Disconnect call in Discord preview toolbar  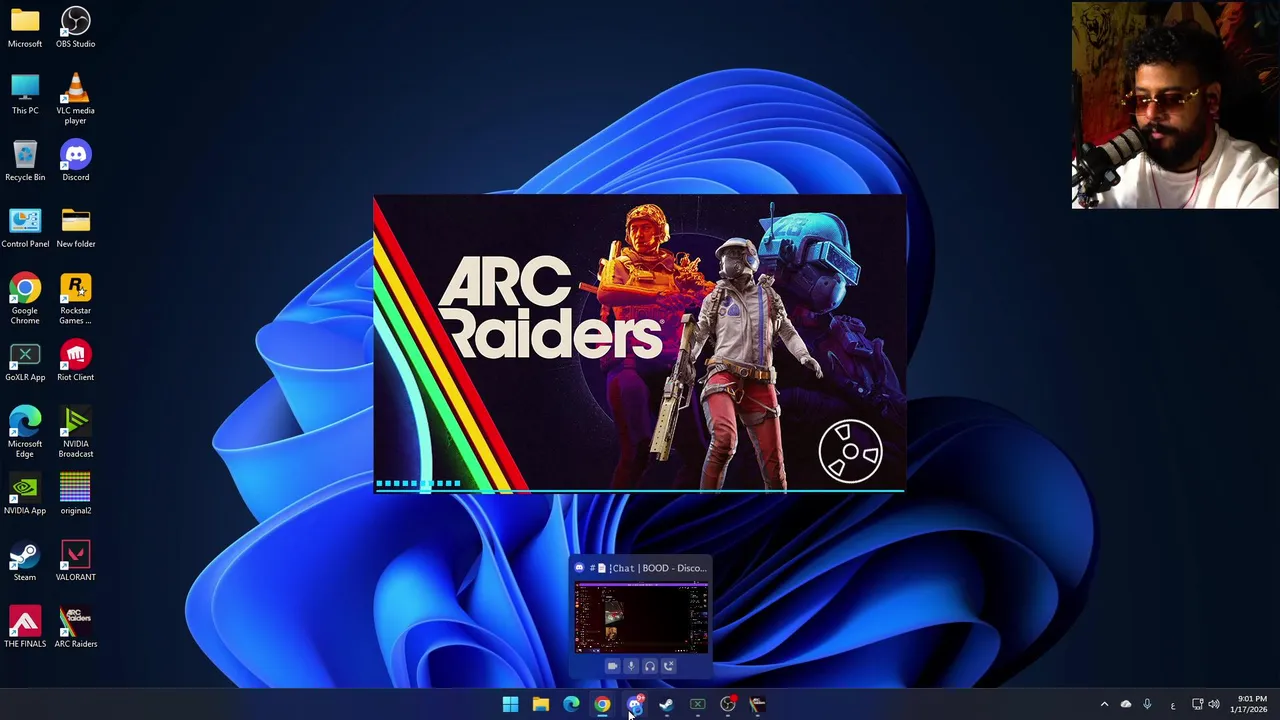point(669,666)
